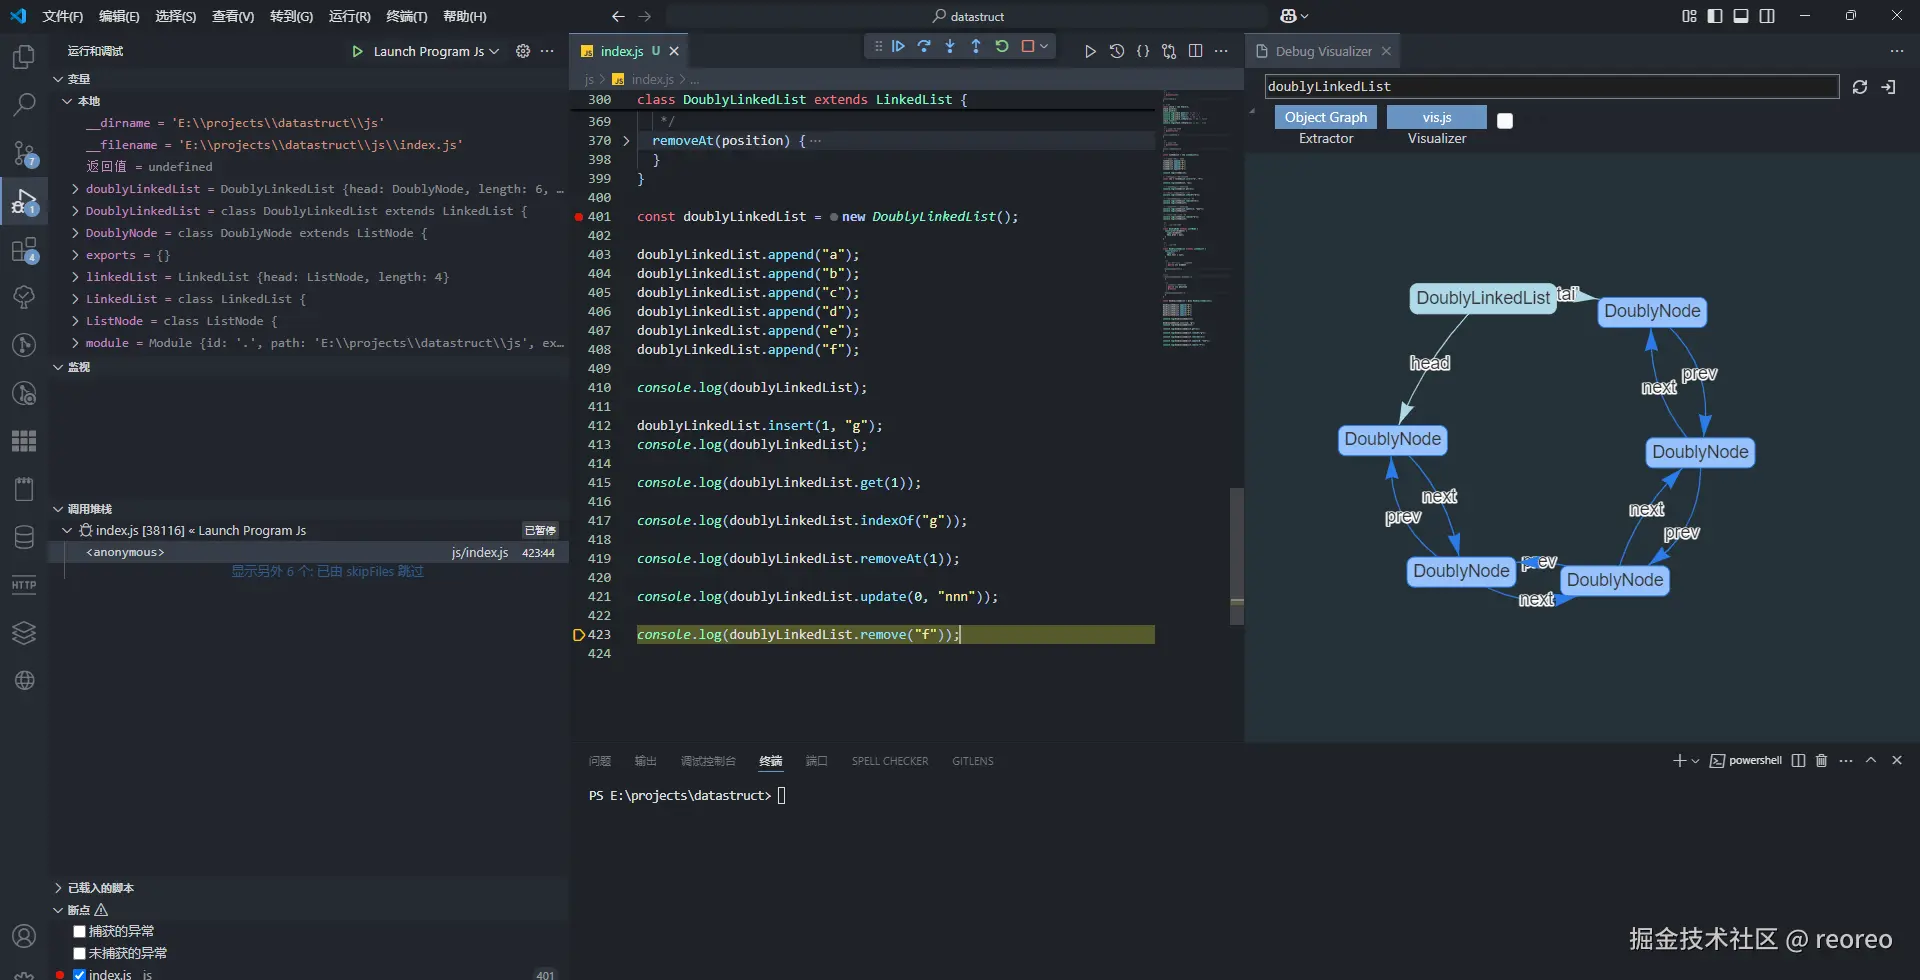Open the 运行(R) menu
Viewport: 1920px width, 980px height.
[349, 16]
